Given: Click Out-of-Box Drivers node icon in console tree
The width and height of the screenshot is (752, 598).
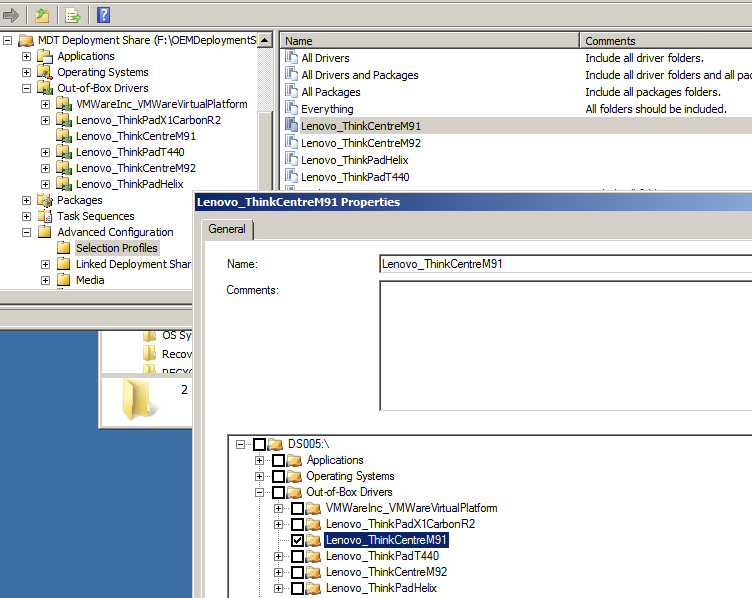Looking at the screenshot, I should click(x=45, y=88).
